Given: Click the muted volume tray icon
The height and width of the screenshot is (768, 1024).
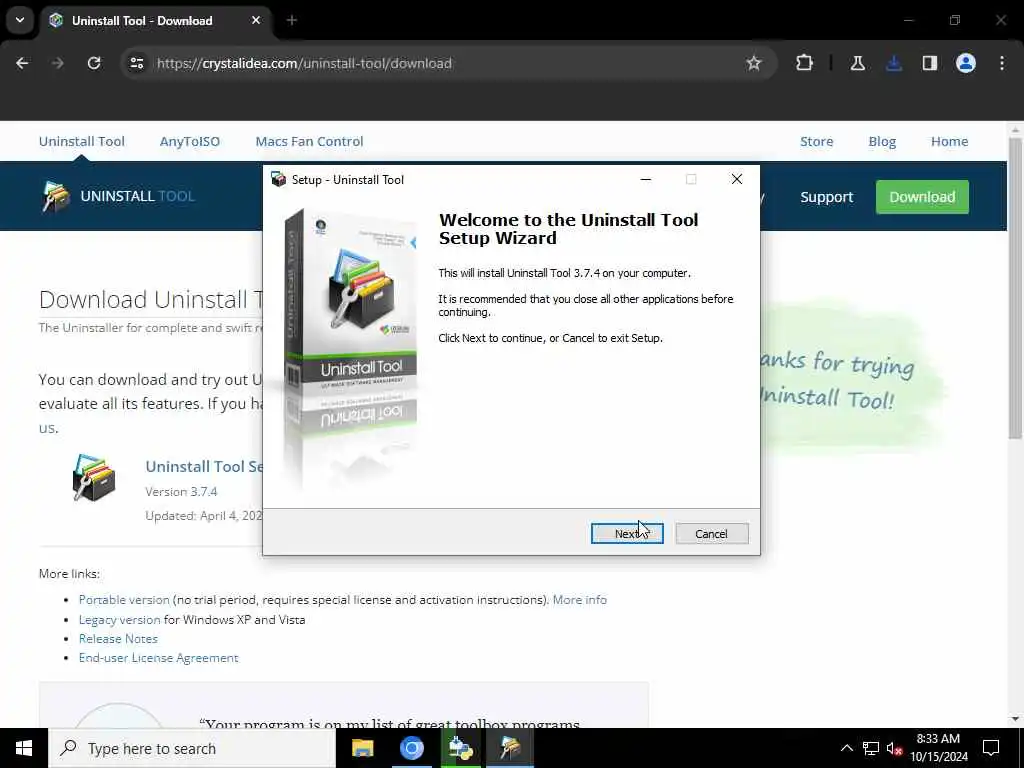Looking at the screenshot, I should pyautogui.click(x=894, y=748).
